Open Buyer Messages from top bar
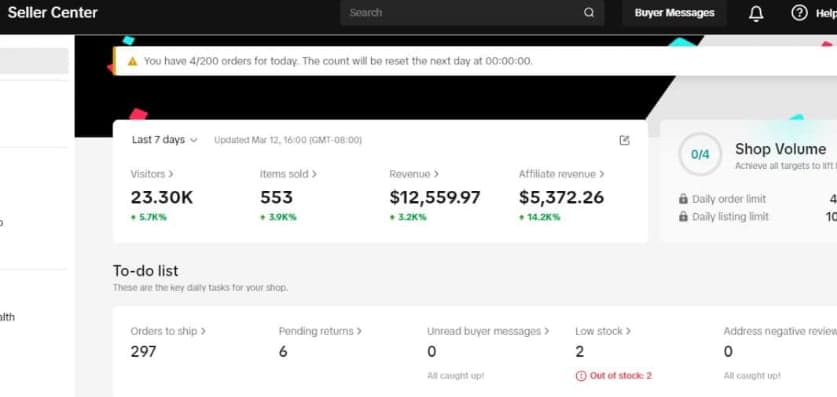This screenshot has width=837, height=397. (x=674, y=13)
